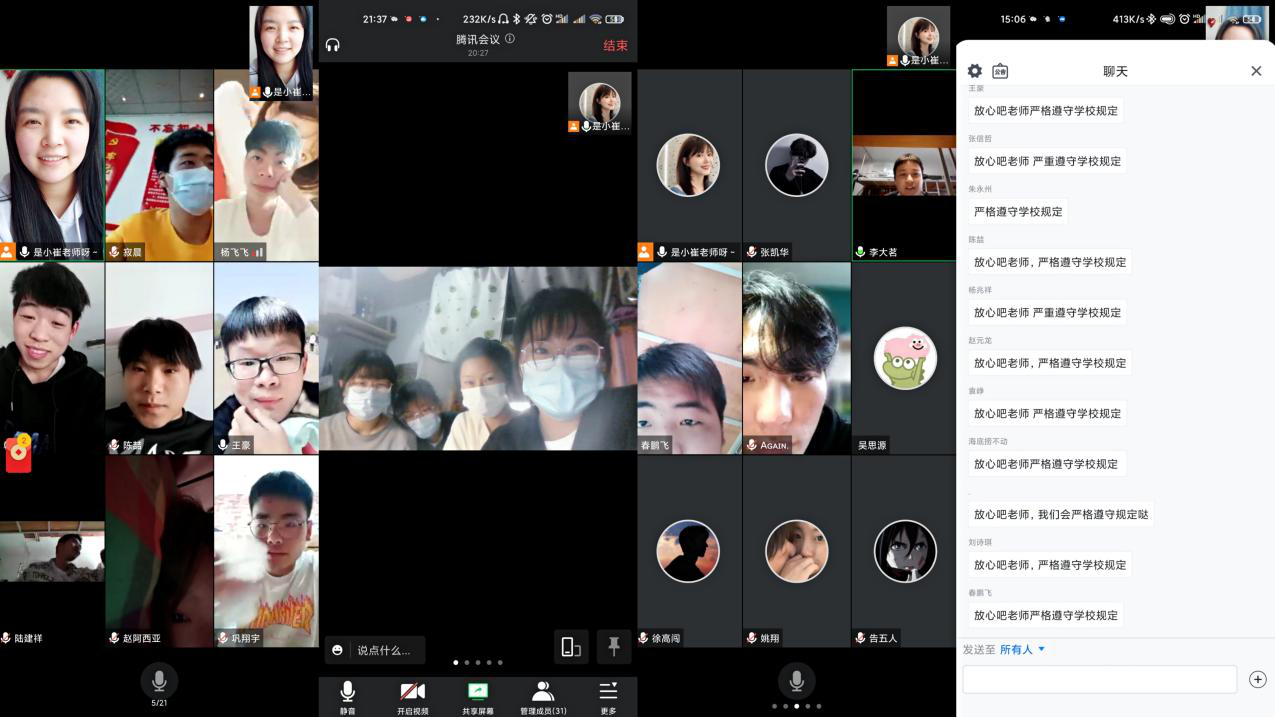Tap the plus icon beside chat input

pyautogui.click(x=1258, y=680)
